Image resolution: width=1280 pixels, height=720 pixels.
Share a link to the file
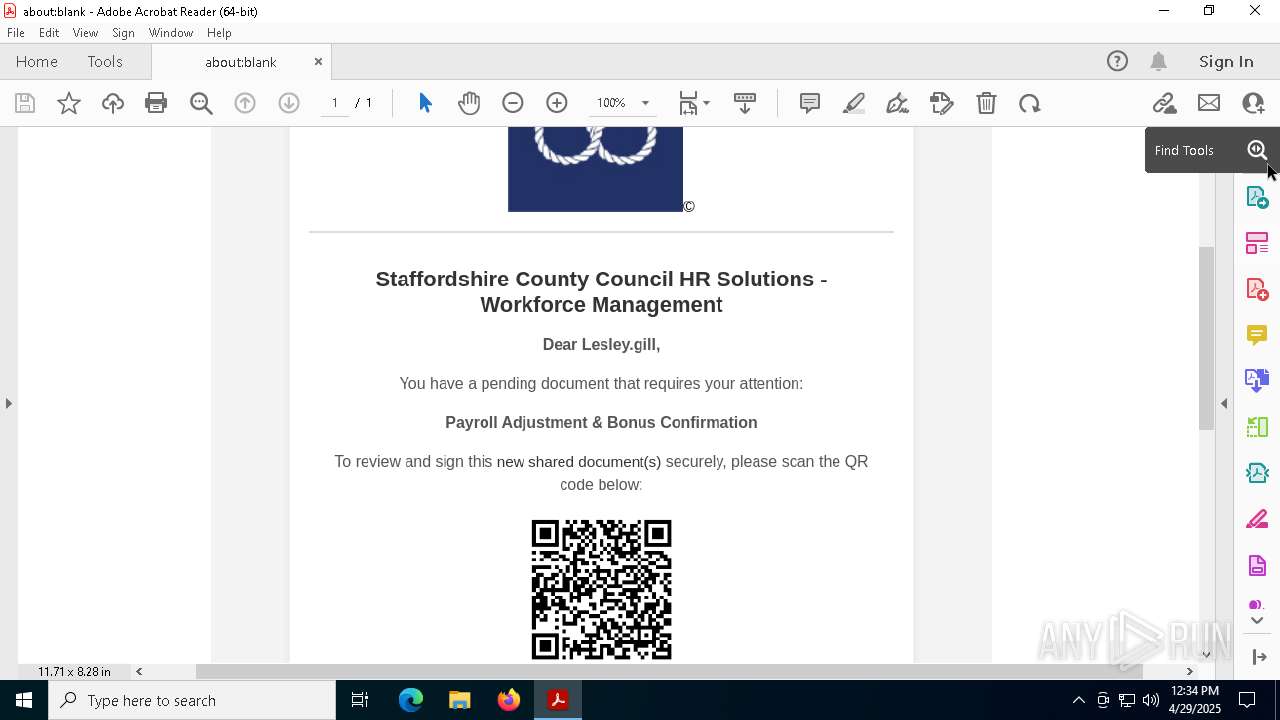pos(1164,103)
